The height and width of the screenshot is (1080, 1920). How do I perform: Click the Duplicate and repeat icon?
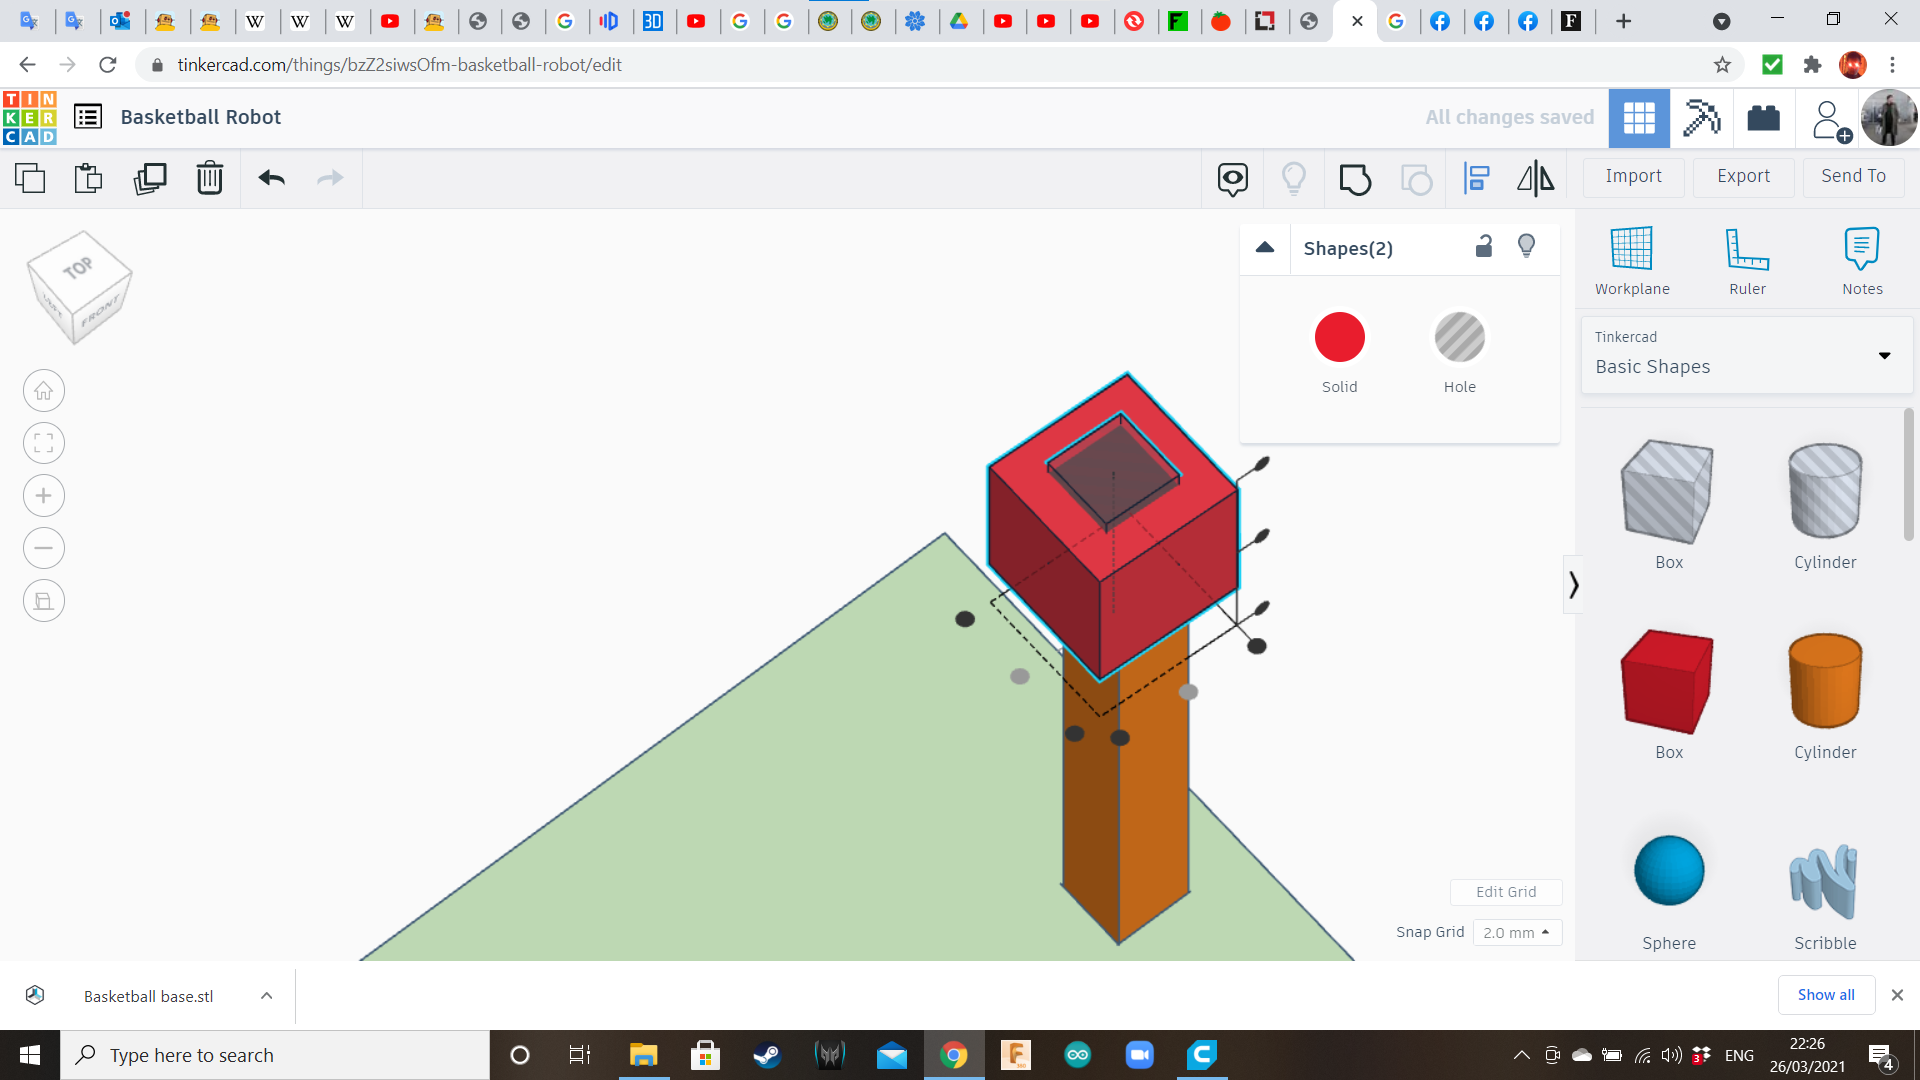click(150, 179)
